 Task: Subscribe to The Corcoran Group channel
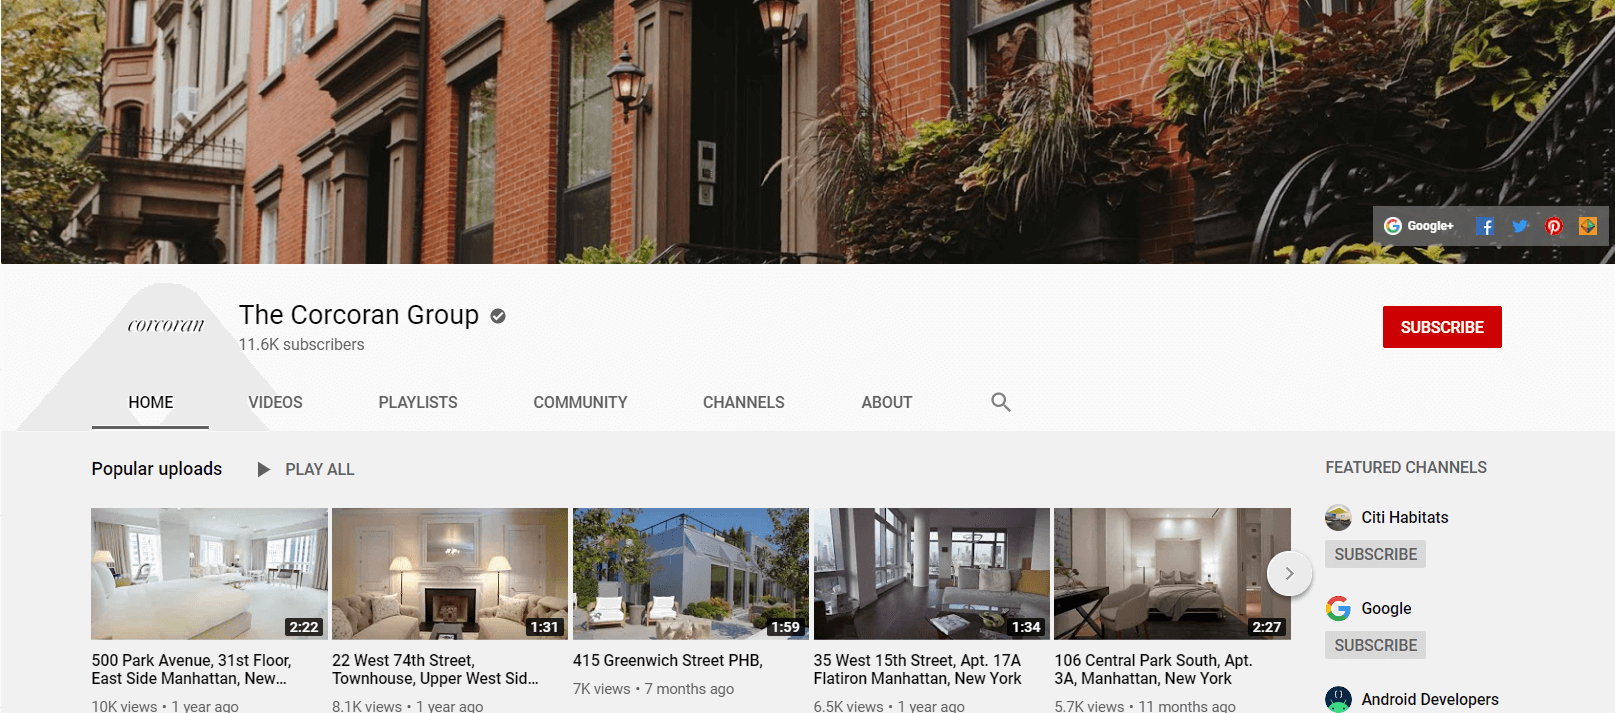pos(1442,327)
